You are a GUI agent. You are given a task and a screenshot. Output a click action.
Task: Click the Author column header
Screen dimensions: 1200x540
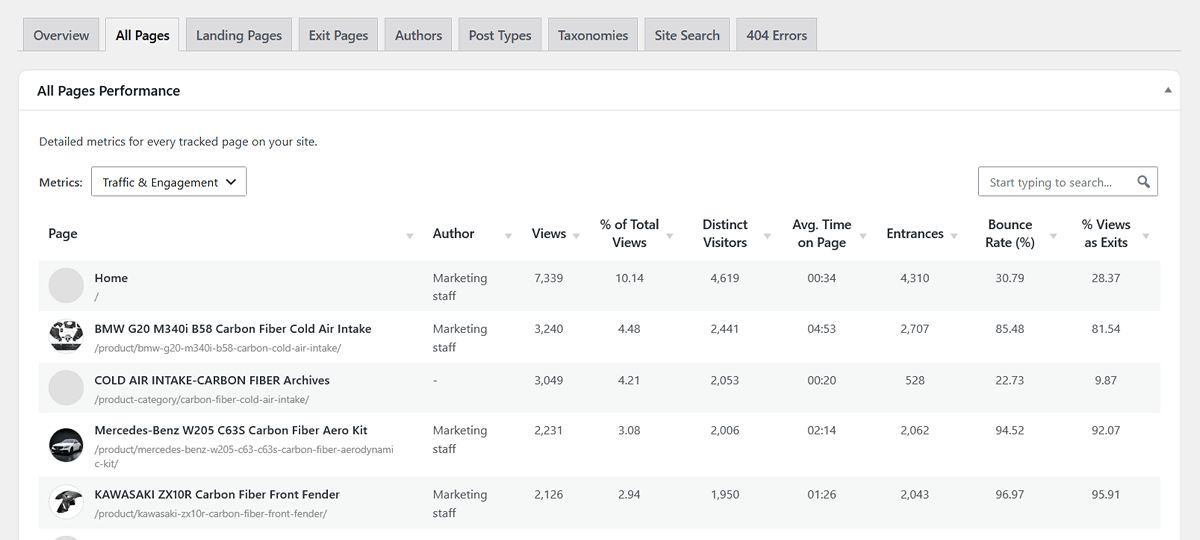click(453, 233)
